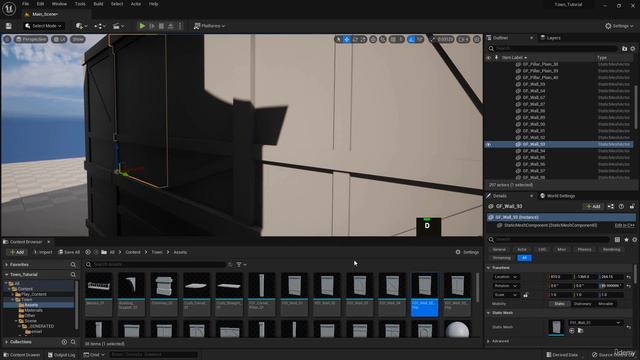Image resolution: width=640 pixels, height=360 pixels.
Task: Toggle visibility eye of selected GF_Wall row
Action: [489, 144]
